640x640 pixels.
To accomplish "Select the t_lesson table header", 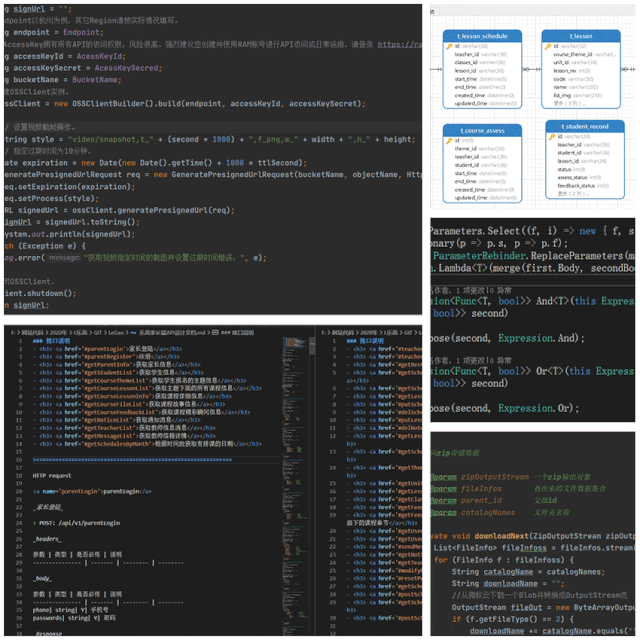I will point(581,36).
